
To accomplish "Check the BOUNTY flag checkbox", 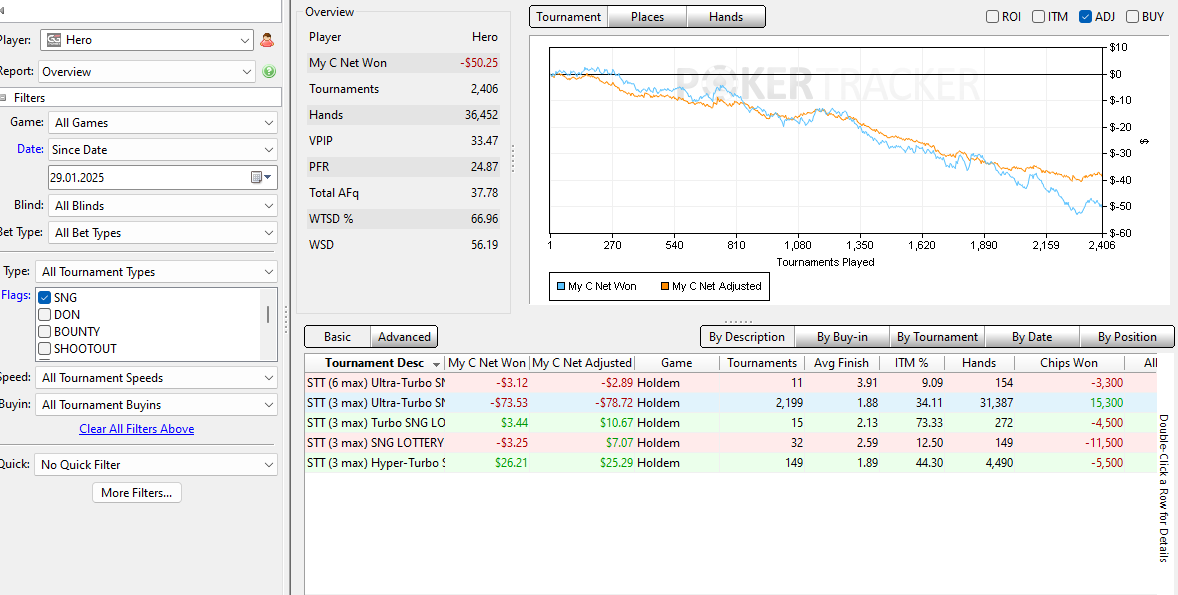I will [44, 332].
